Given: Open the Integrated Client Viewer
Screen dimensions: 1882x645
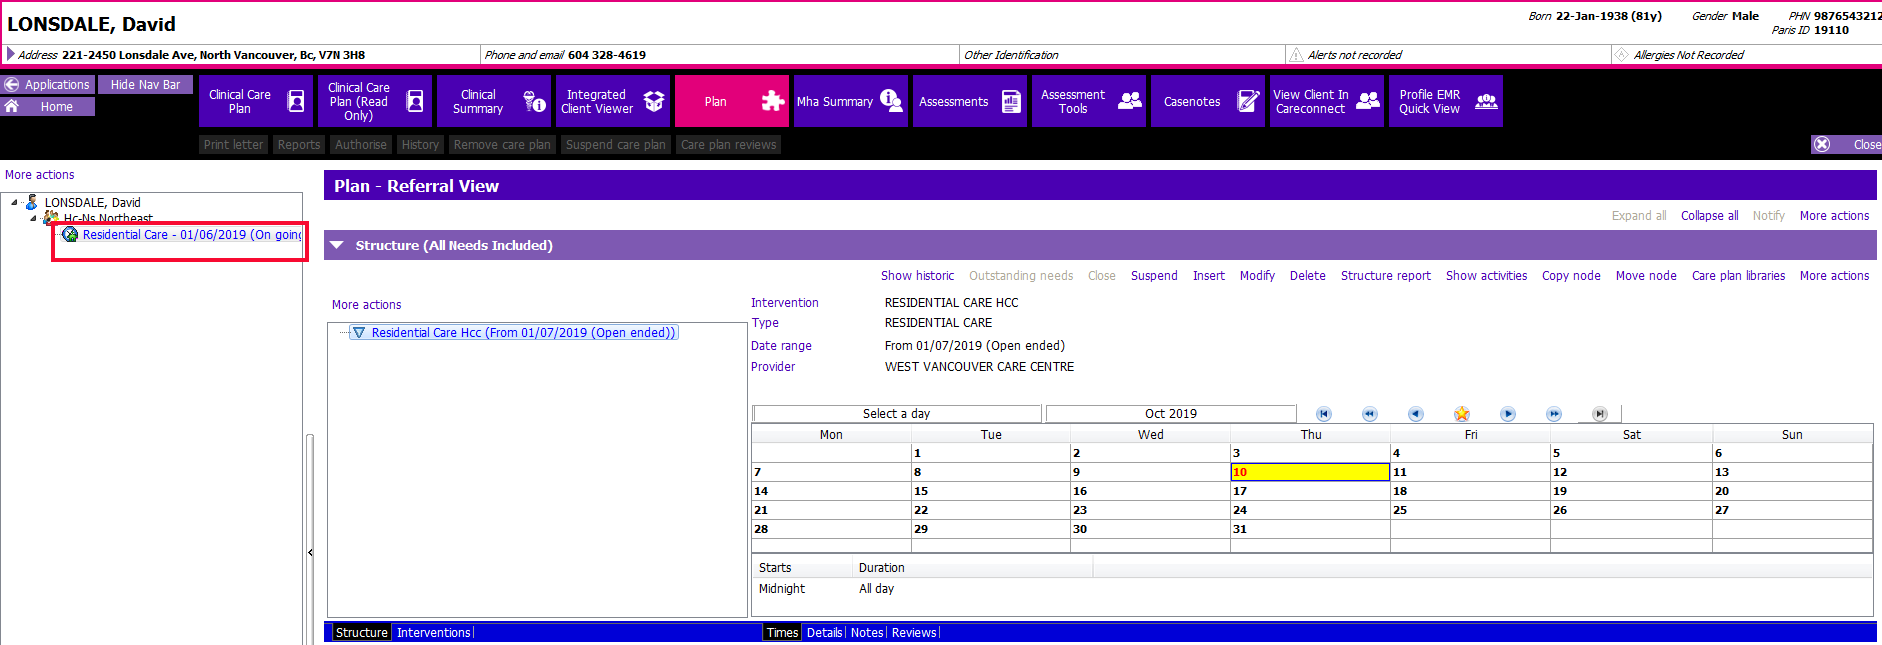Looking at the screenshot, I should coord(612,101).
